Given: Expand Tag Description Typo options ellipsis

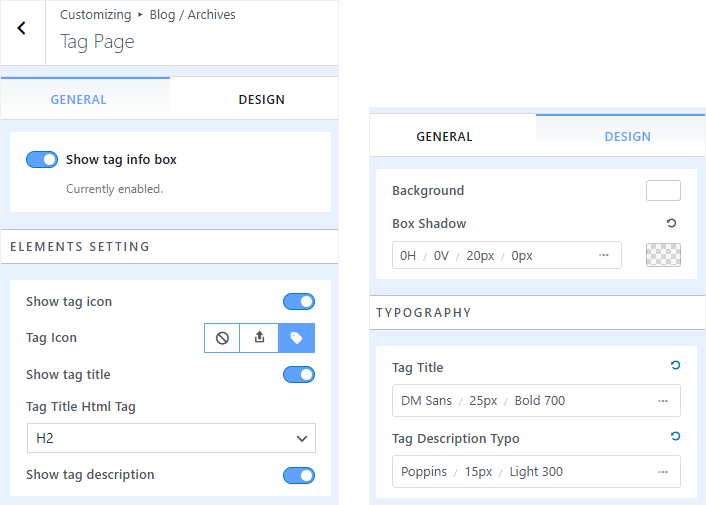Looking at the screenshot, I should click(x=663, y=471).
